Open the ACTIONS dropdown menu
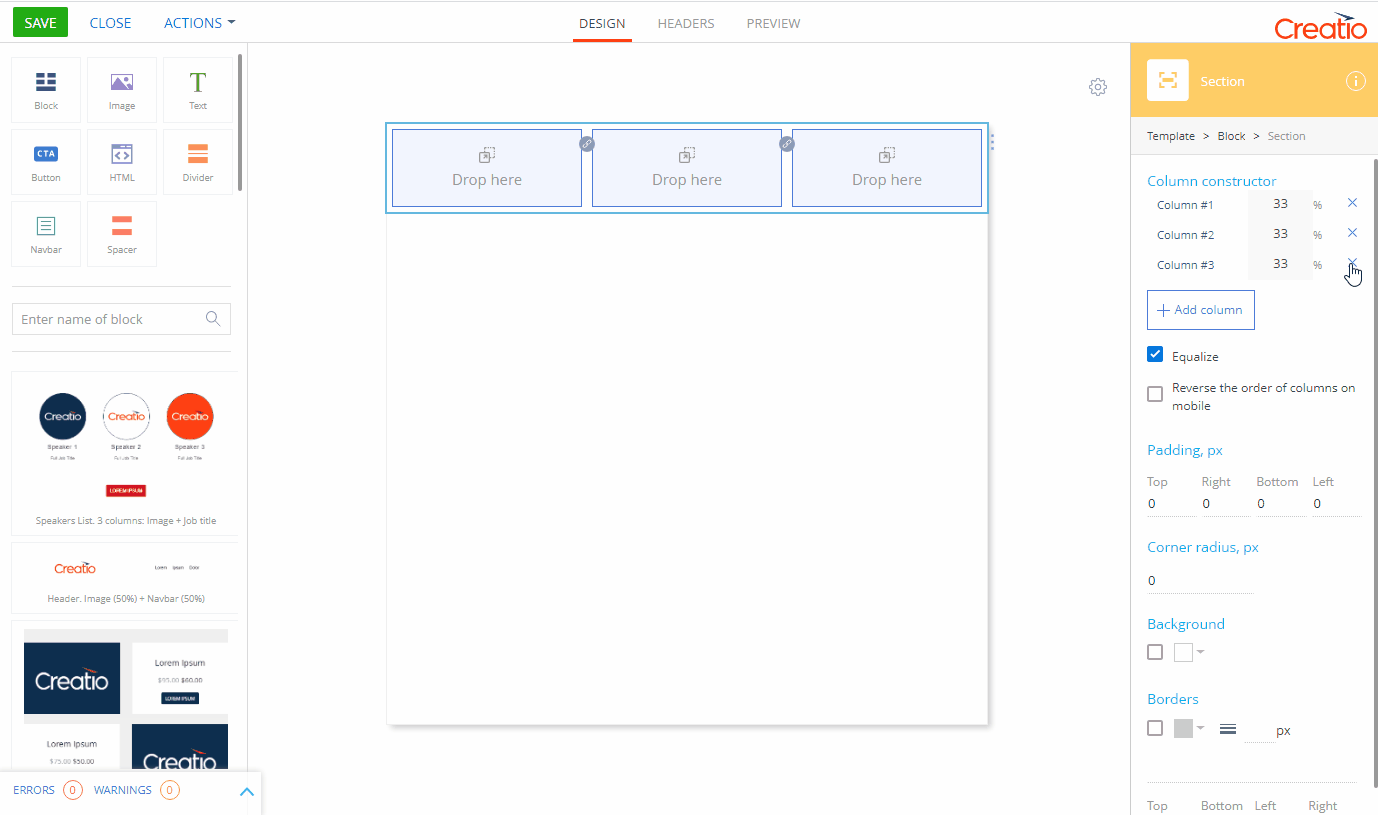The image size is (1378, 815). [199, 23]
